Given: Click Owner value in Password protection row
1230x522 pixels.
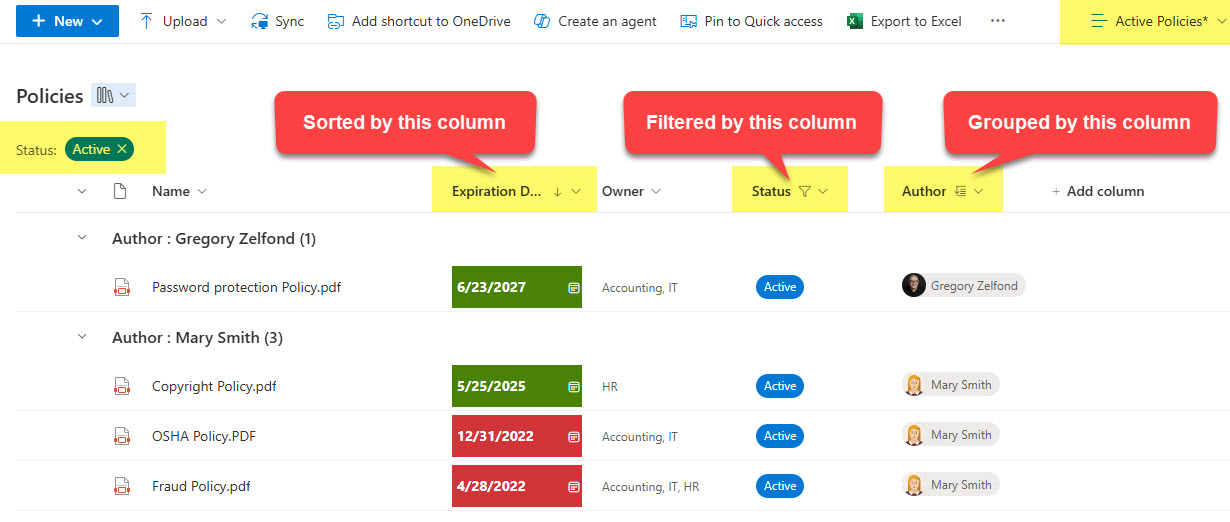Looking at the screenshot, I should pos(640,288).
